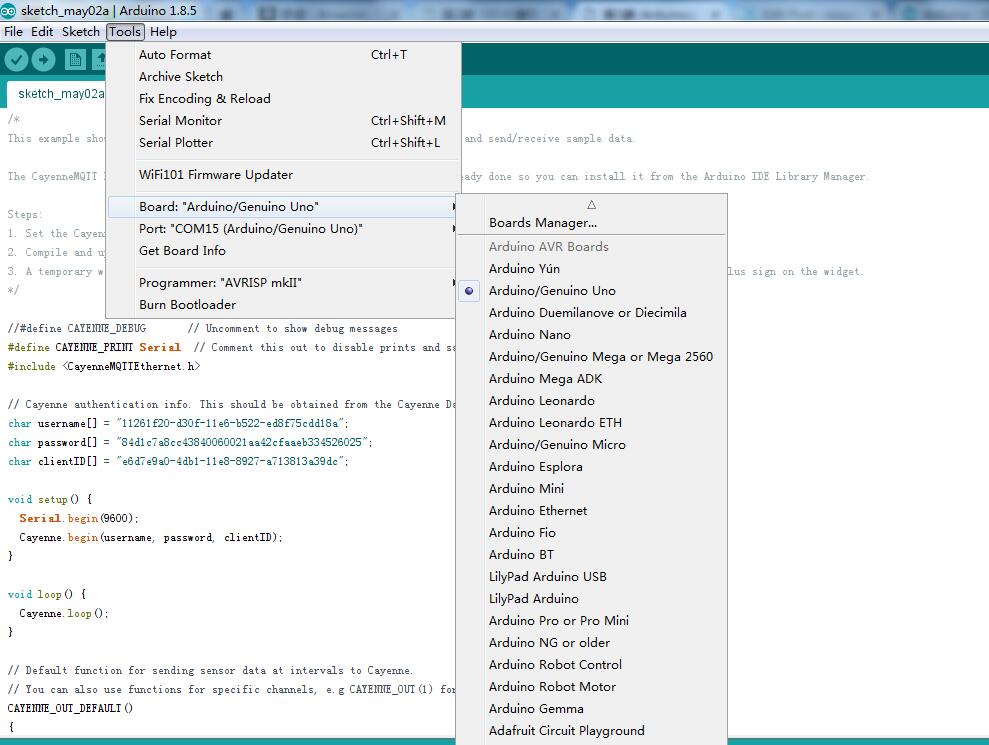Click the Arduino logo in title bar

[8, 11]
